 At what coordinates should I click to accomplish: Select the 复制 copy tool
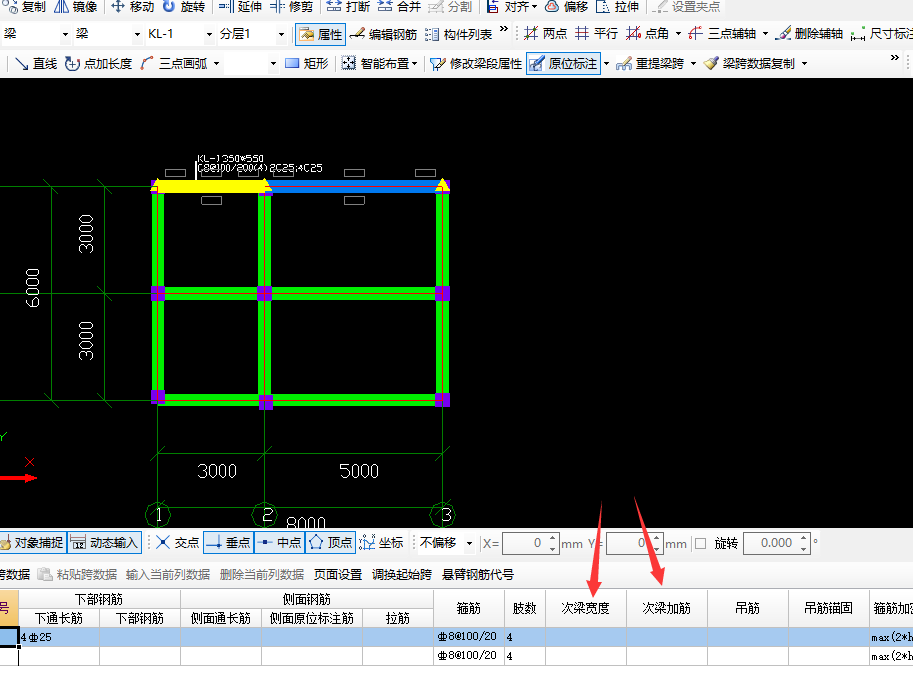(24, 7)
